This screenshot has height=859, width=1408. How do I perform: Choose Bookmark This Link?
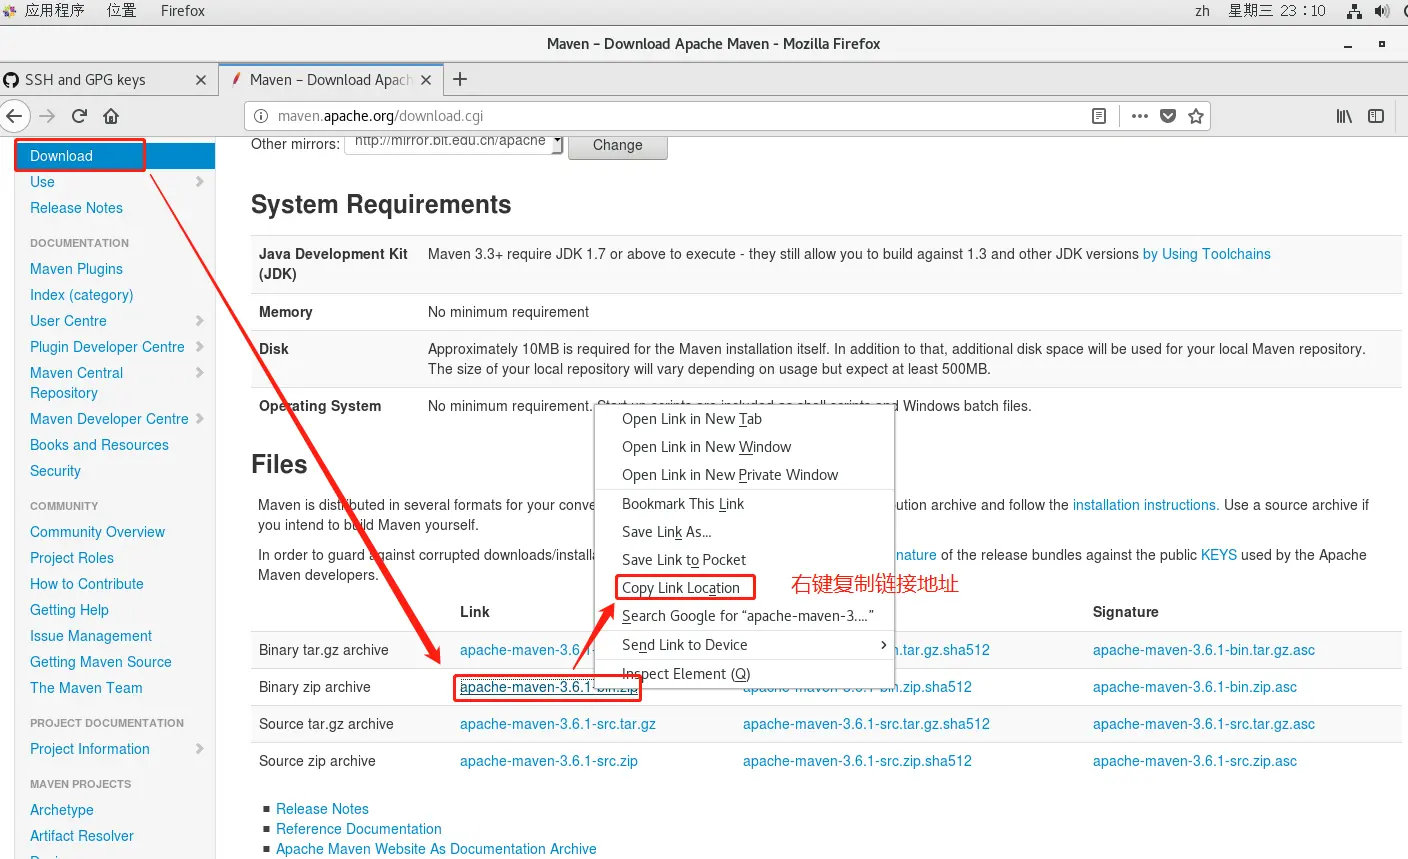click(x=743, y=504)
